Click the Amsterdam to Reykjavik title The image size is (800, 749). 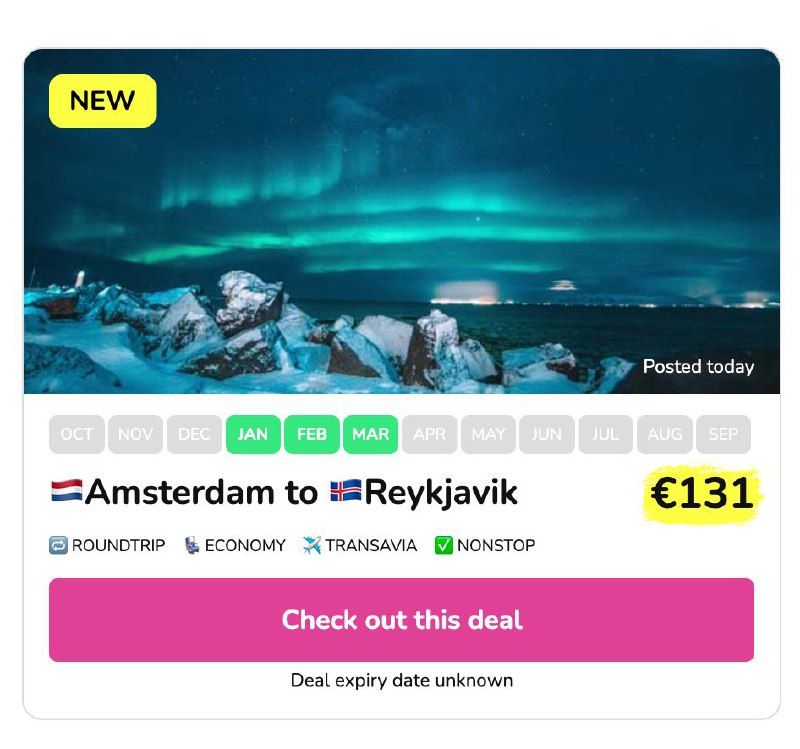(x=285, y=492)
